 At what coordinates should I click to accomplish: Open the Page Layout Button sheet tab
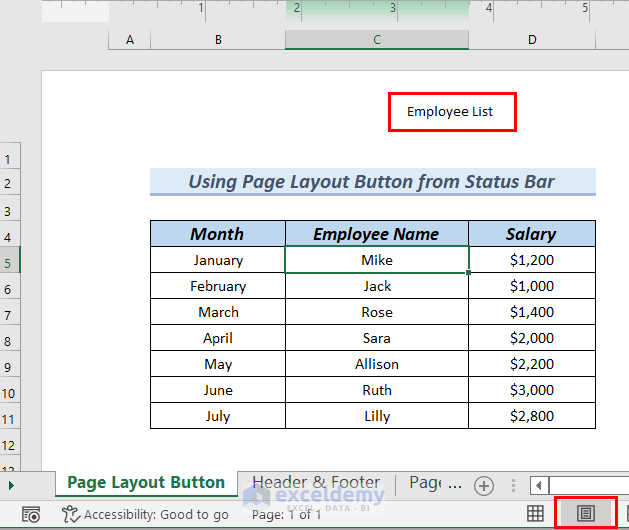click(x=146, y=483)
